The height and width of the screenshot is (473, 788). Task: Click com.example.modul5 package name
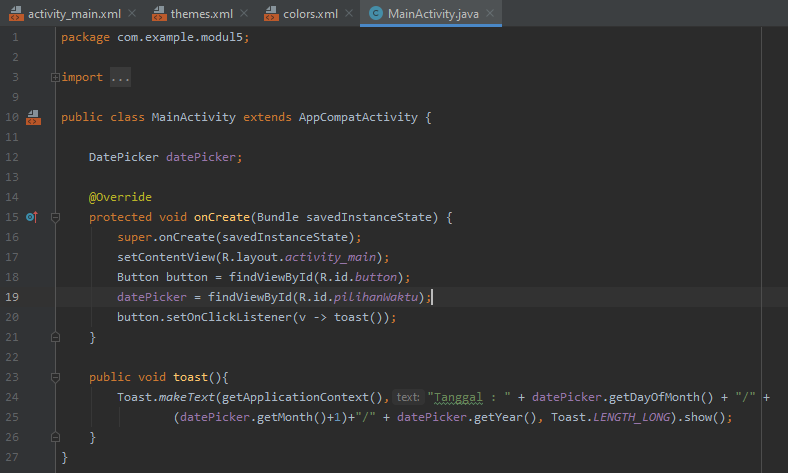tap(180, 37)
